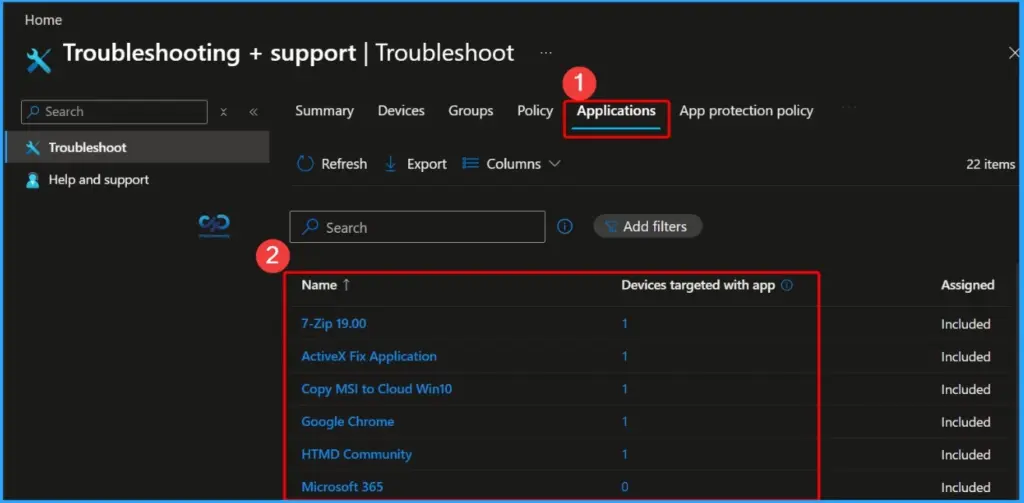Click Included in the 7-Zip 19.00 row
The image size is (1024, 503).
point(965,324)
